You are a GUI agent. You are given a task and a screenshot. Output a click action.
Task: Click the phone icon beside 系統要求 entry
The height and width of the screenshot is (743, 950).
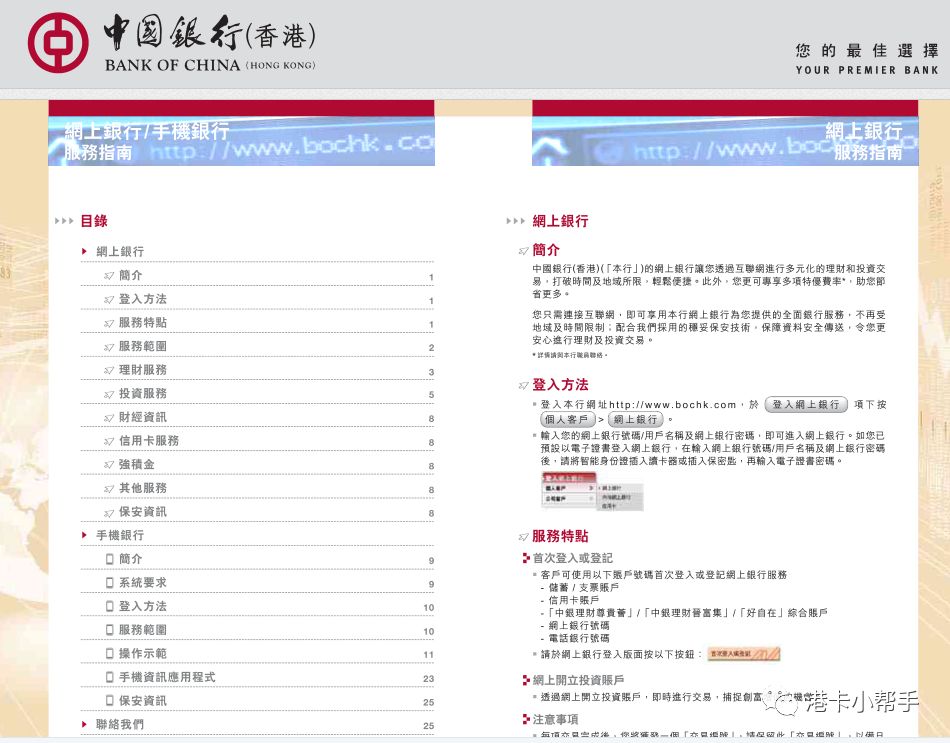[x=110, y=582]
